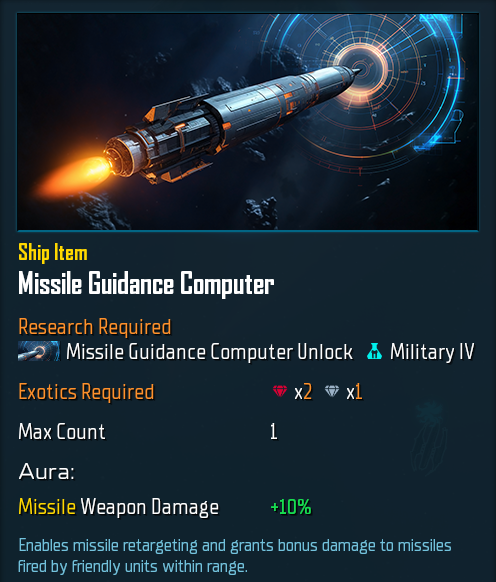Open the Missile Guidance Computer Unlock research
Image resolution: width=496 pixels, height=582 pixels.
click(x=209, y=352)
